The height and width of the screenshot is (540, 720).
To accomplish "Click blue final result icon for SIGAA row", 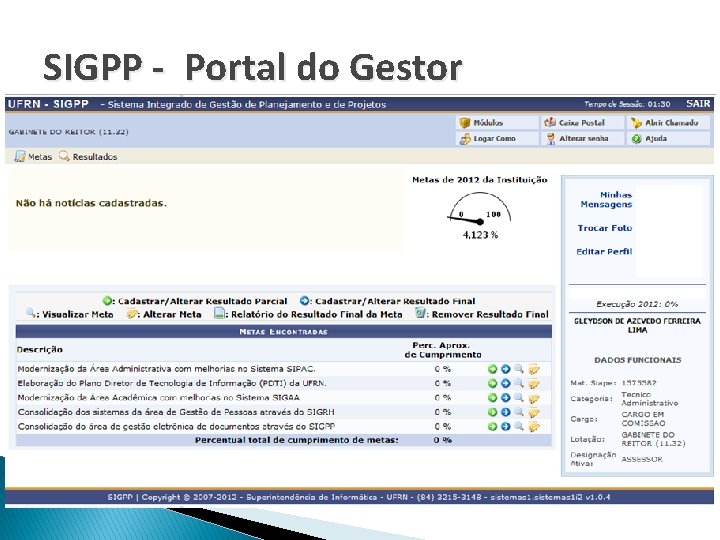I will [x=506, y=398].
